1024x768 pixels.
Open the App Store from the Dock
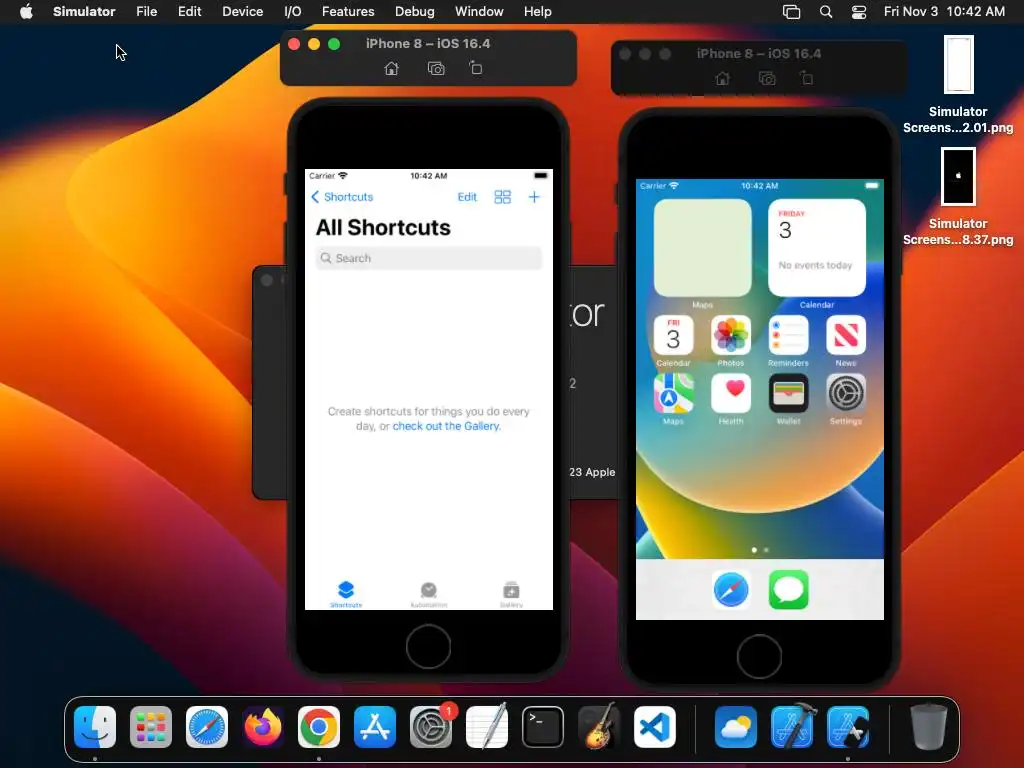pos(375,727)
